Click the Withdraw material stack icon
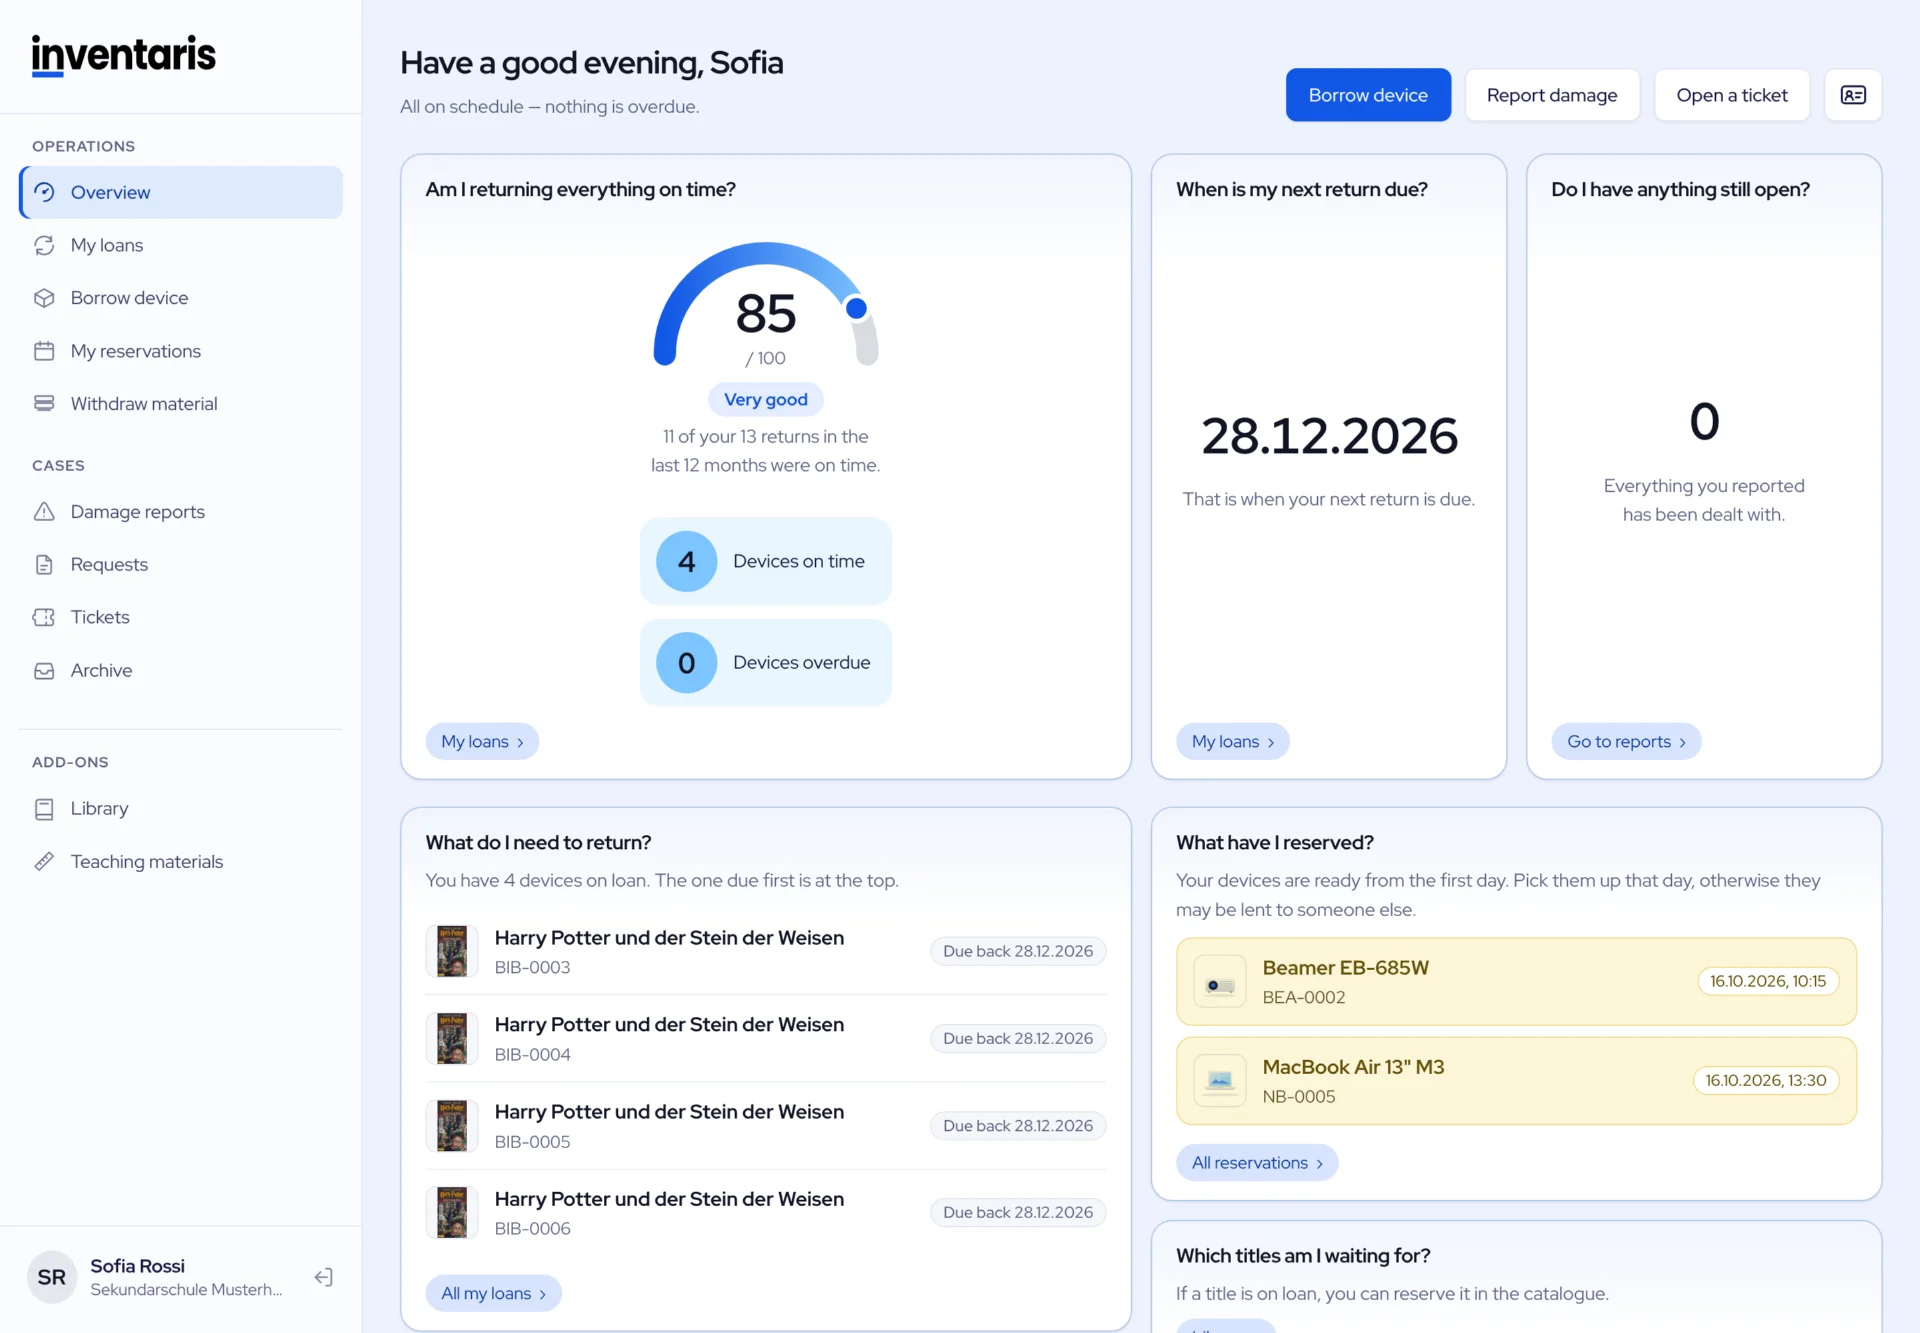 pyautogui.click(x=44, y=404)
